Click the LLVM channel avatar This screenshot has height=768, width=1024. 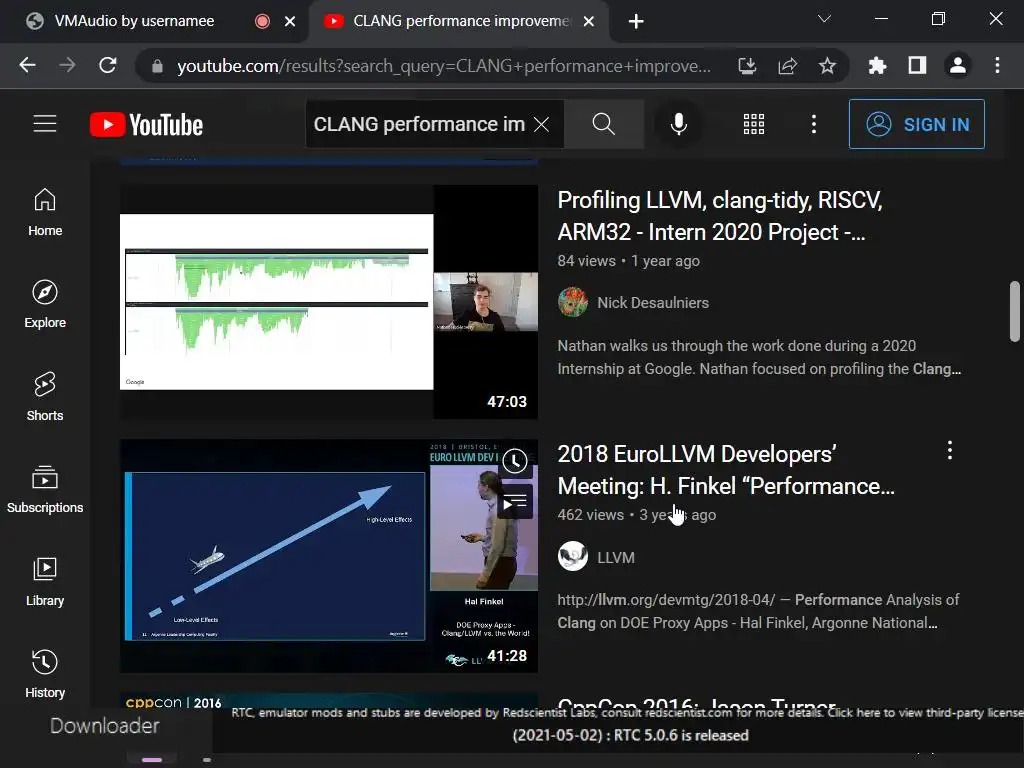573,556
